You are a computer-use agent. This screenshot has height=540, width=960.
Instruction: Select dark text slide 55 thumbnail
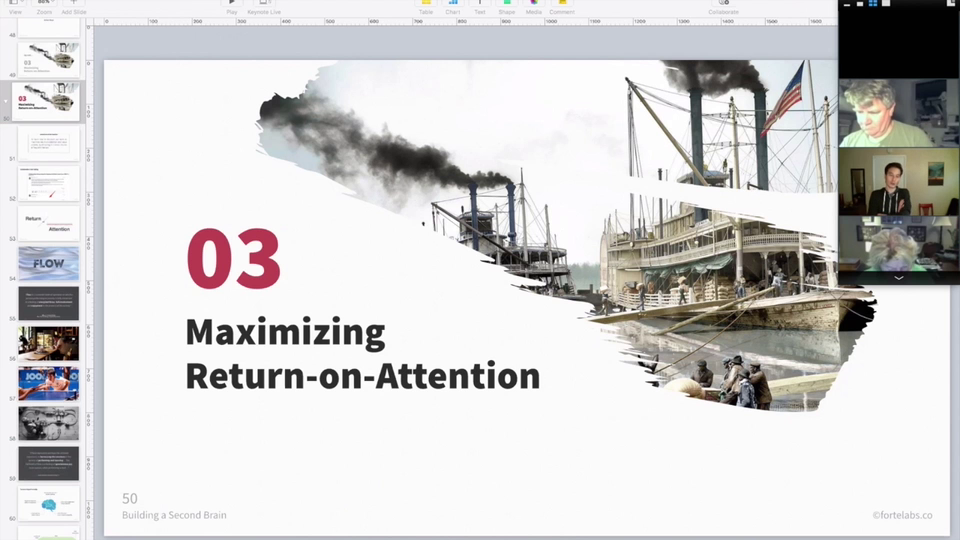(48, 303)
